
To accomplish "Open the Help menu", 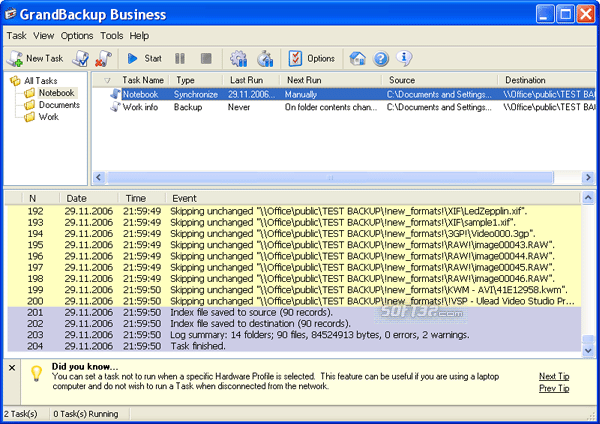I will click(139, 36).
